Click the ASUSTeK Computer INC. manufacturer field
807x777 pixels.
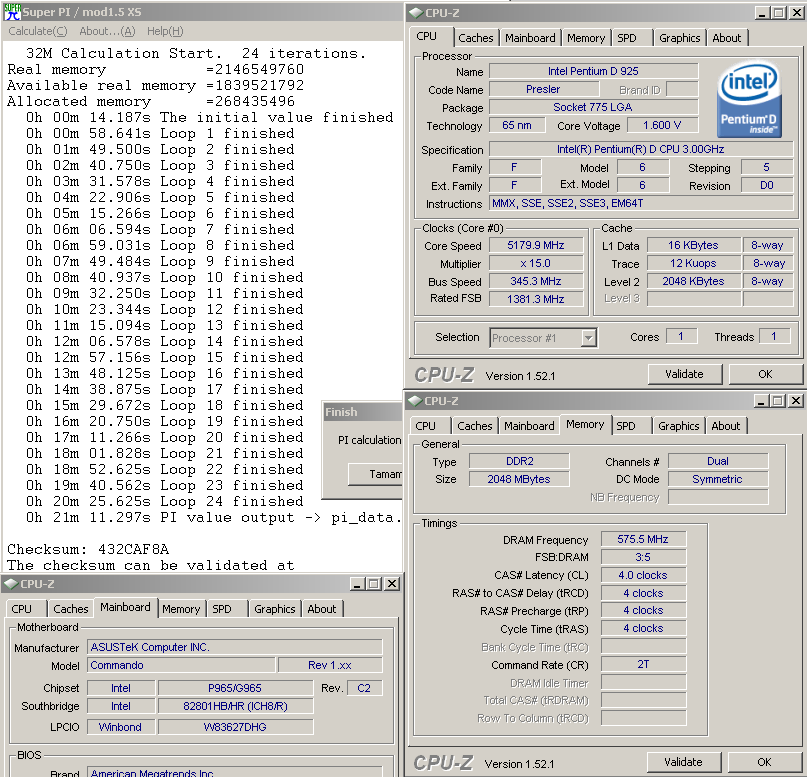pos(235,647)
